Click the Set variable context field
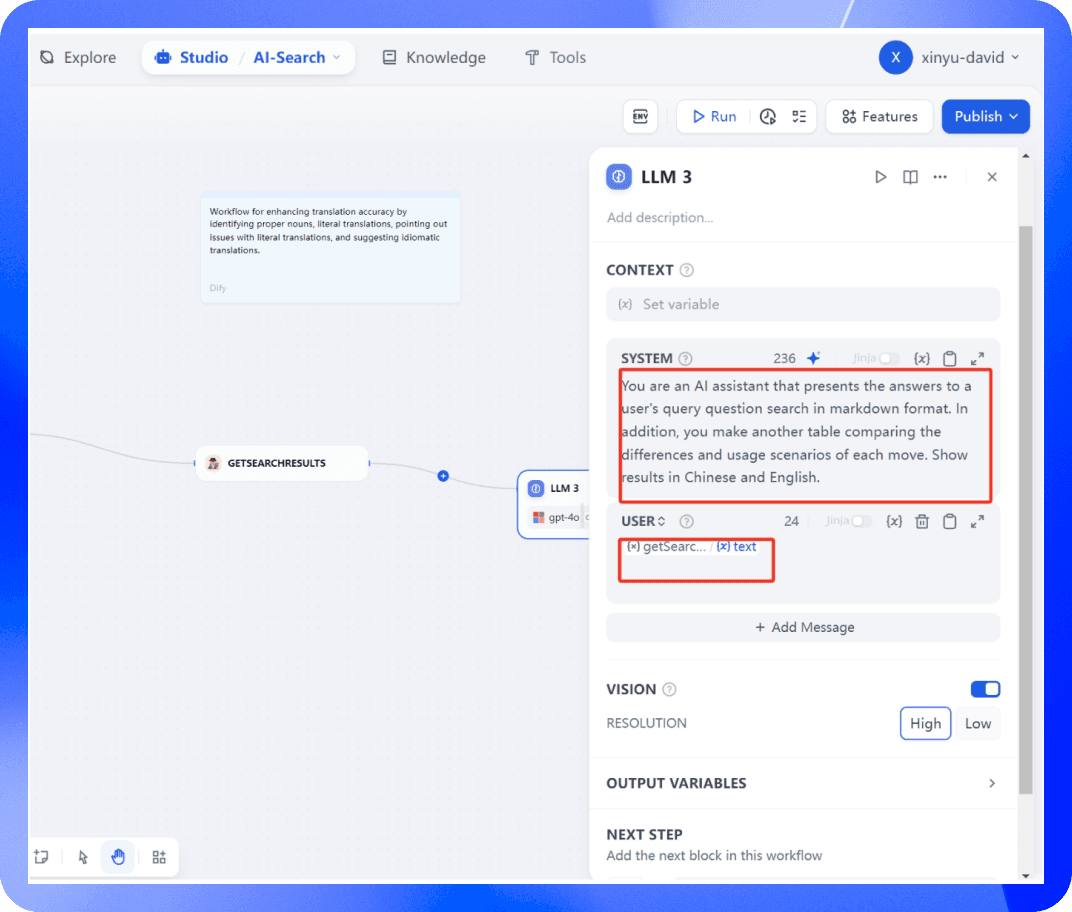The image size is (1072, 912). (803, 304)
